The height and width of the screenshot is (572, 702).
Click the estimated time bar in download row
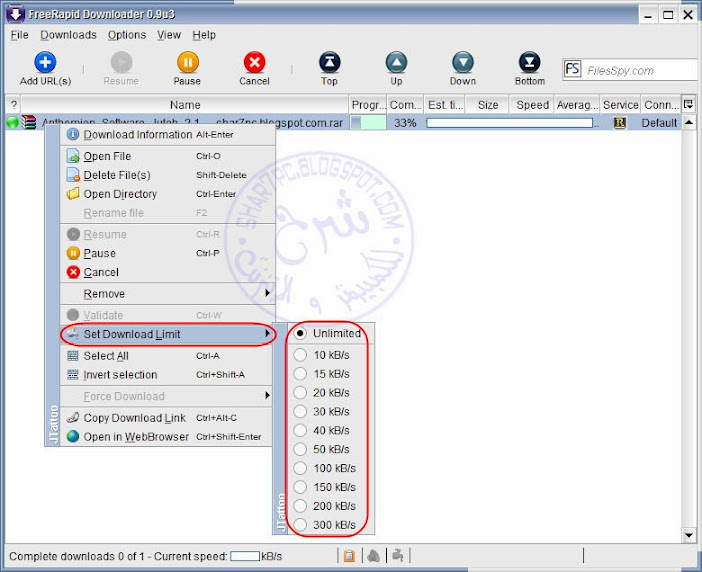[509, 123]
